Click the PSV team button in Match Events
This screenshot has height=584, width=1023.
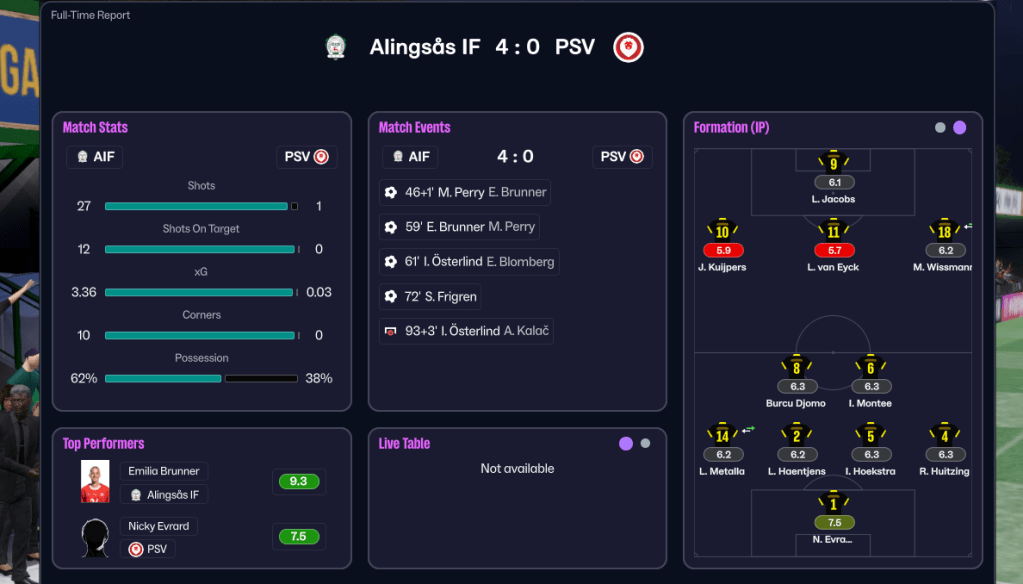[623, 157]
